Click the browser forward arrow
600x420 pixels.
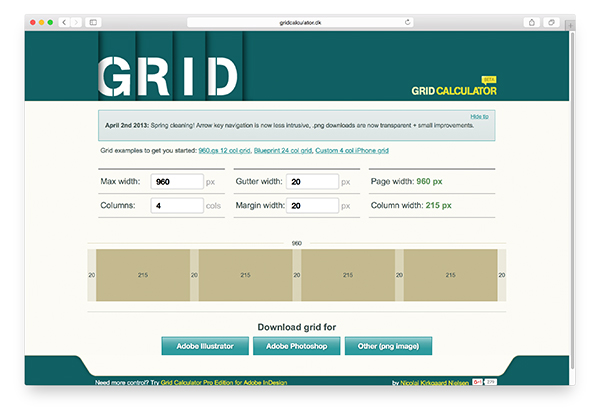coord(76,23)
